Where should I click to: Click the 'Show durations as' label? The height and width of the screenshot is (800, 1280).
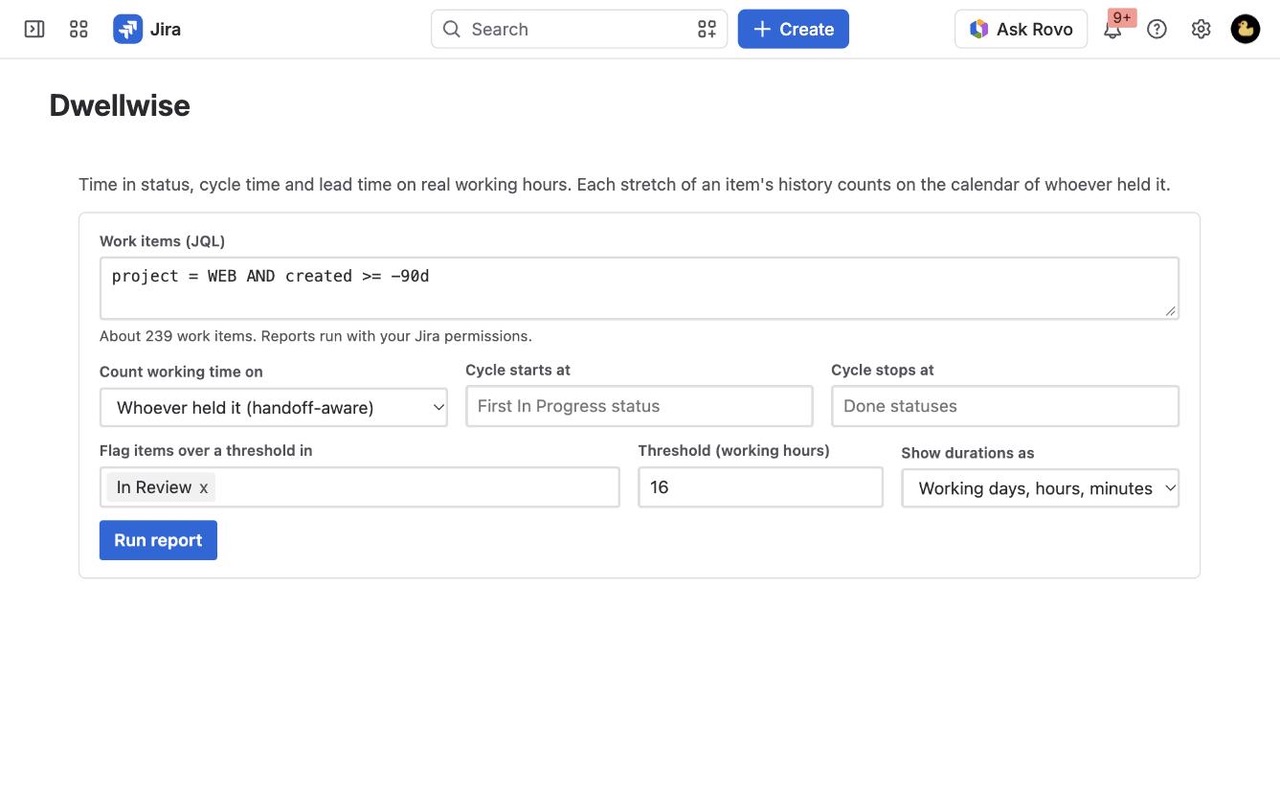tap(968, 453)
